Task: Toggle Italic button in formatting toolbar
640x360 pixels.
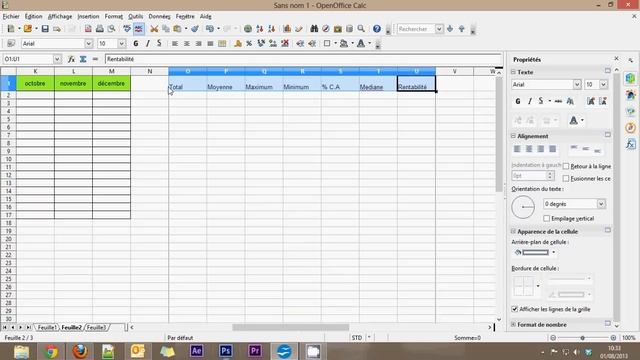Action: point(147,44)
